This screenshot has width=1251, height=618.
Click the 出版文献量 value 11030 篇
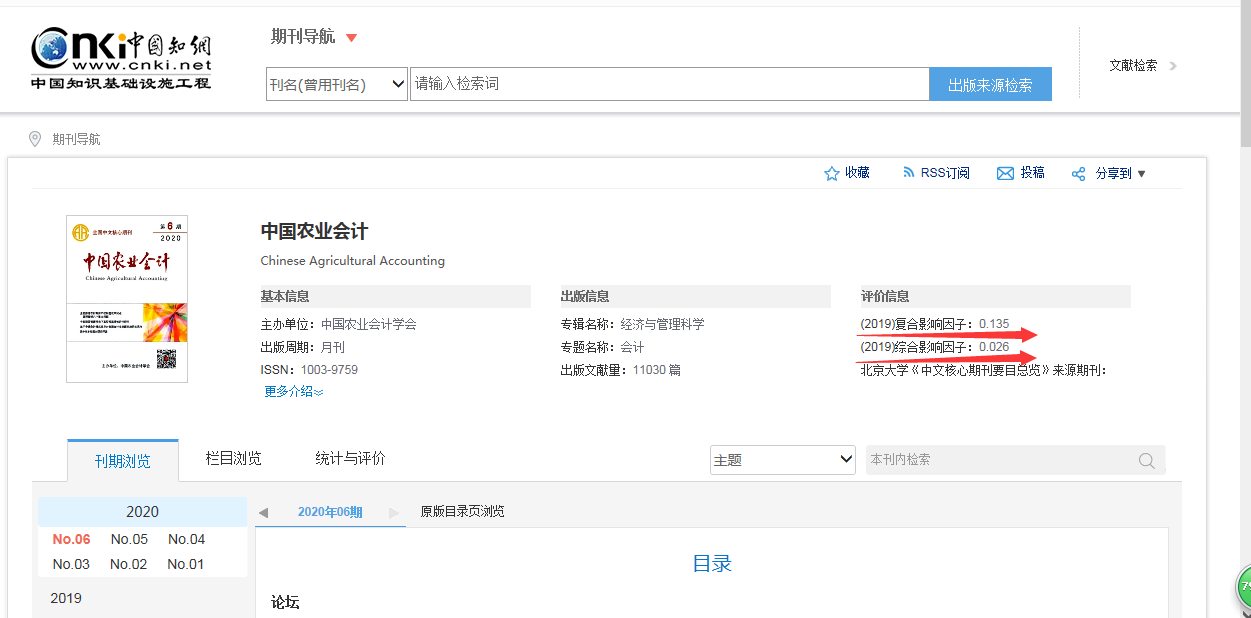(657, 370)
